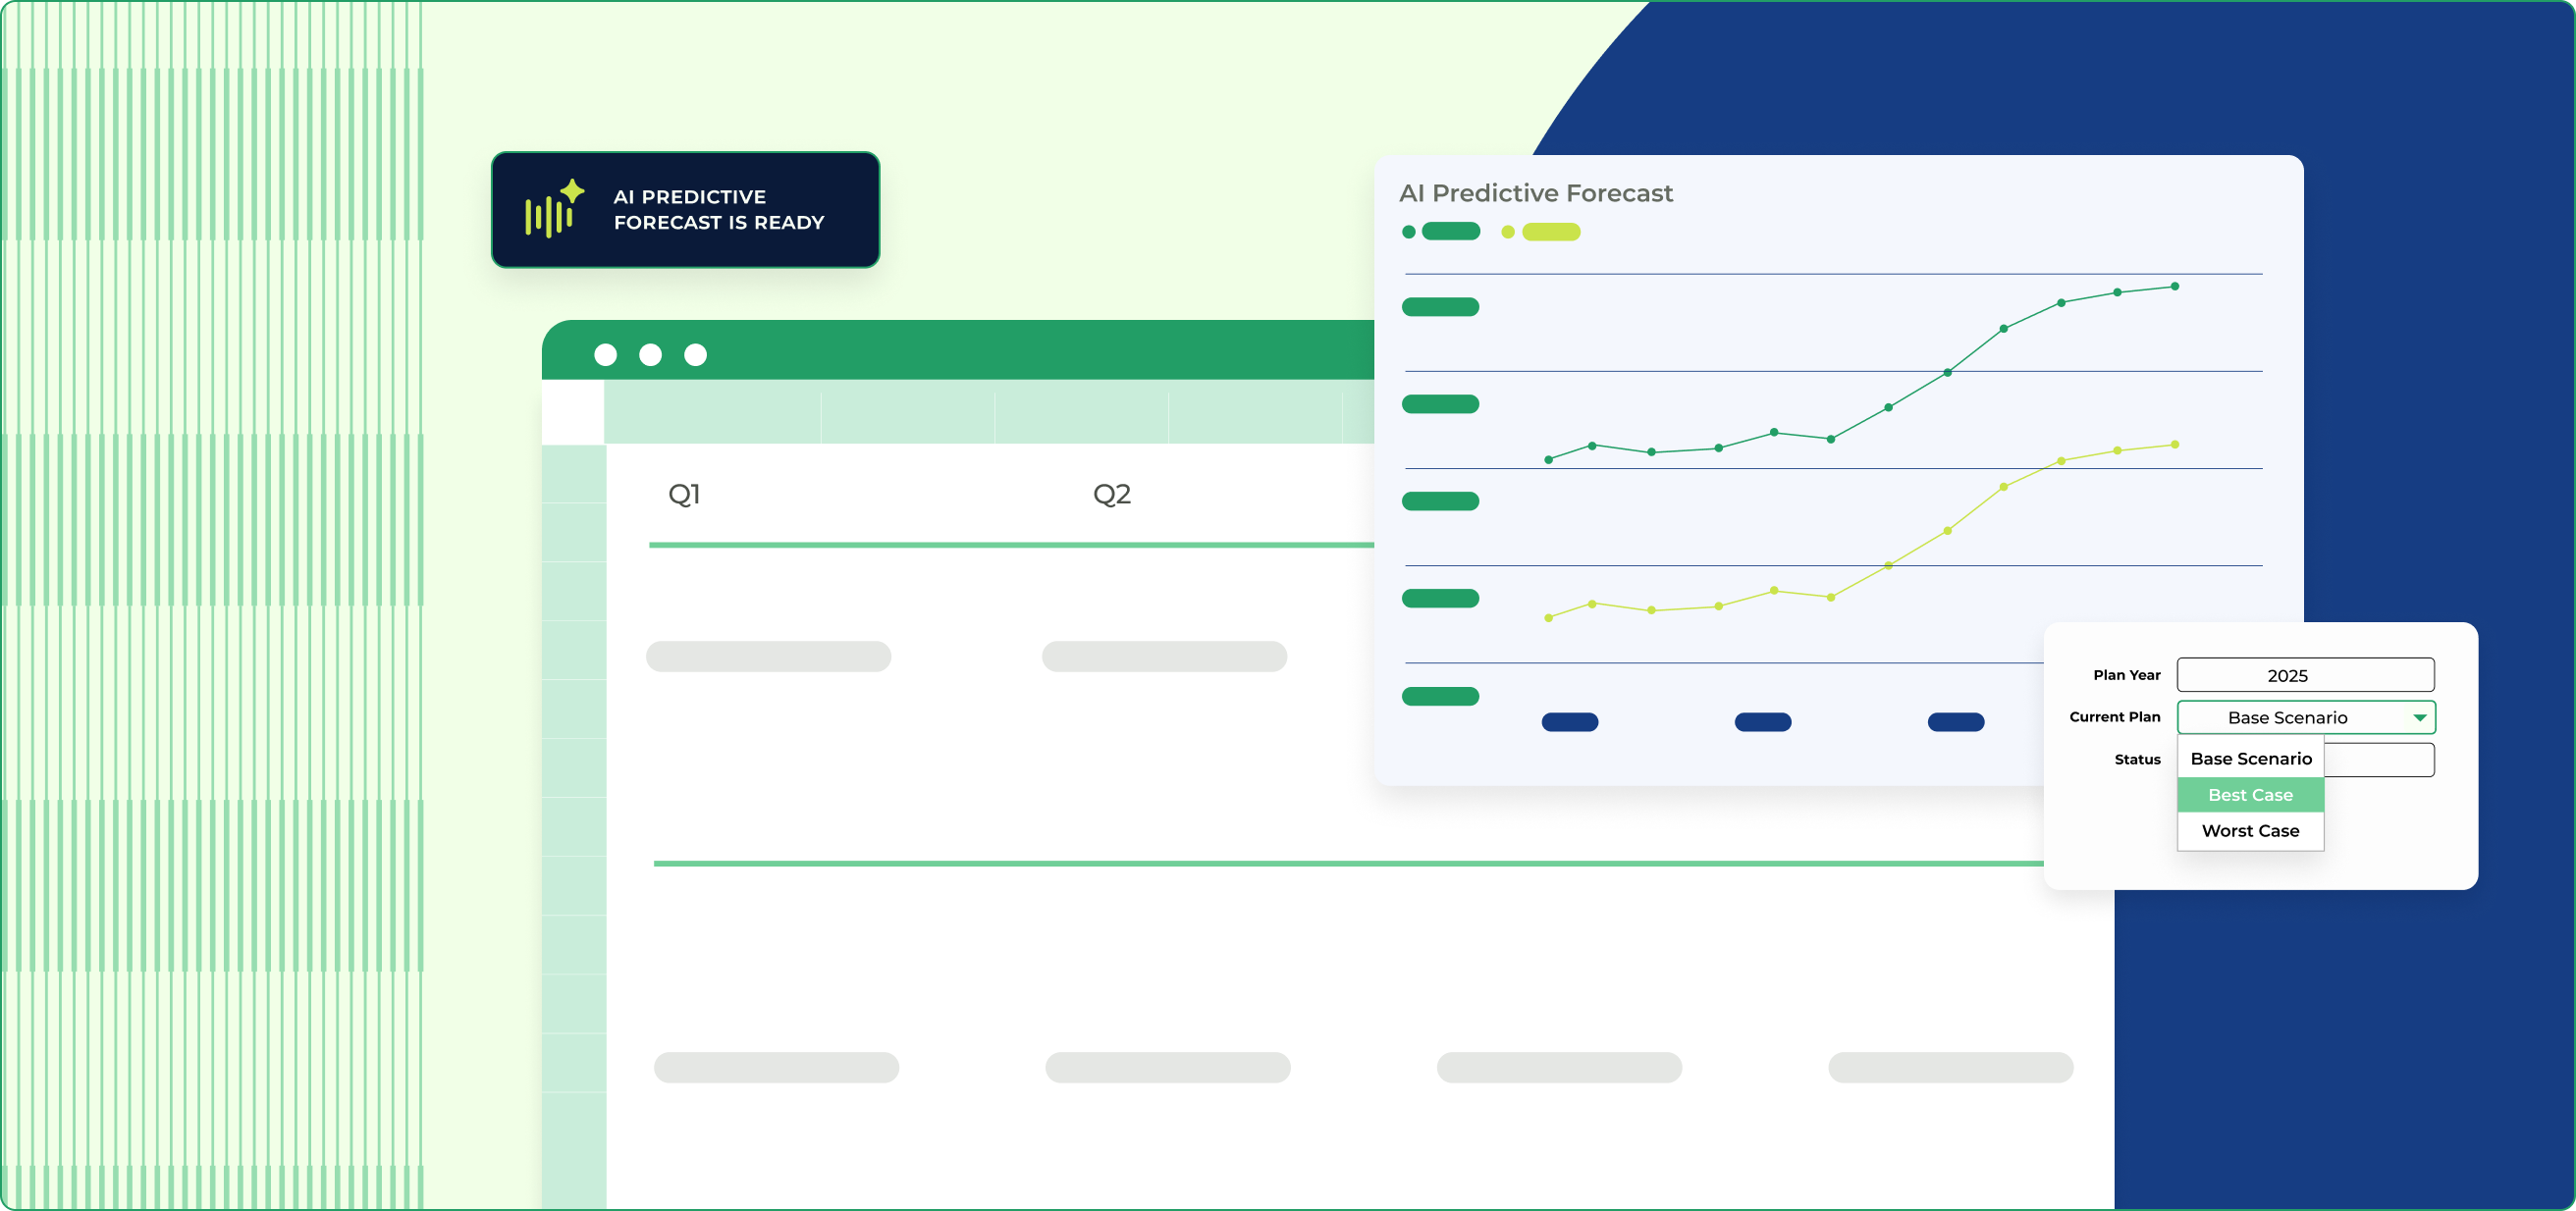This screenshot has width=2576, height=1211.
Task: Click the Status label
Action: click(x=2137, y=760)
